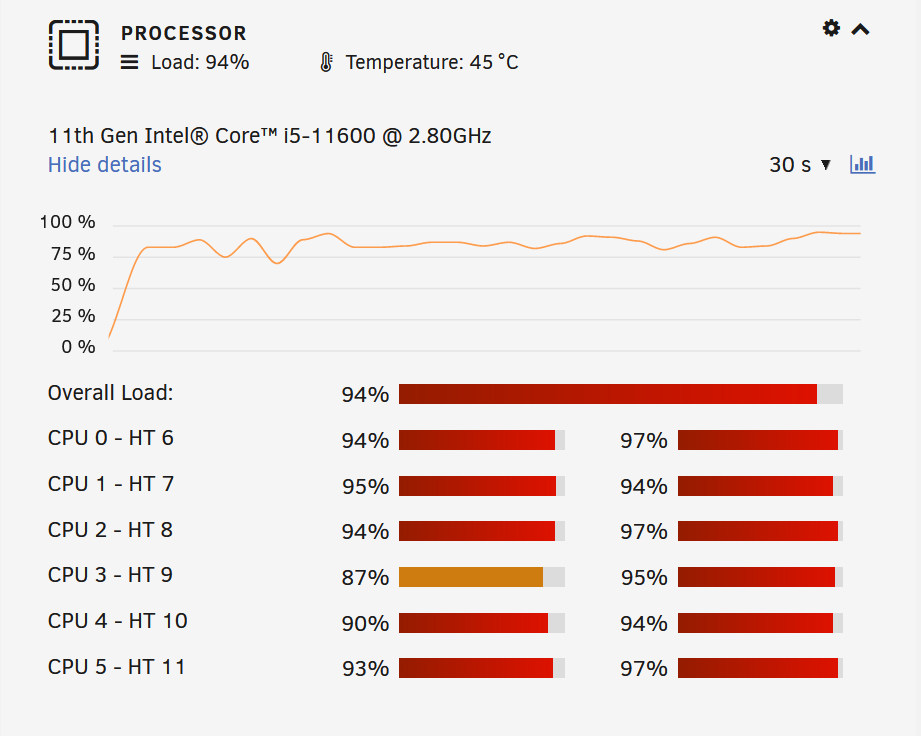This screenshot has height=736, width=921.
Task: Click the load bars icon
Action: click(x=129, y=62)
